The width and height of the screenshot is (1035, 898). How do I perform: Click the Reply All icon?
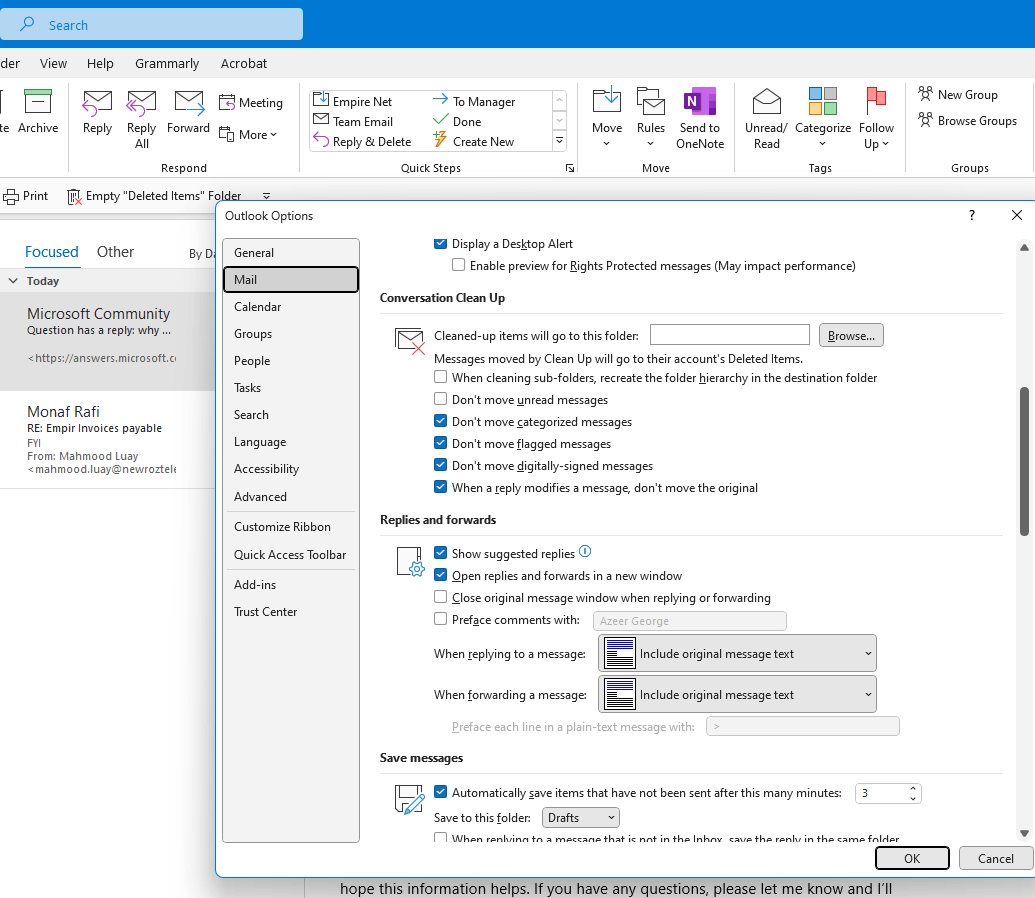[141, 102]
